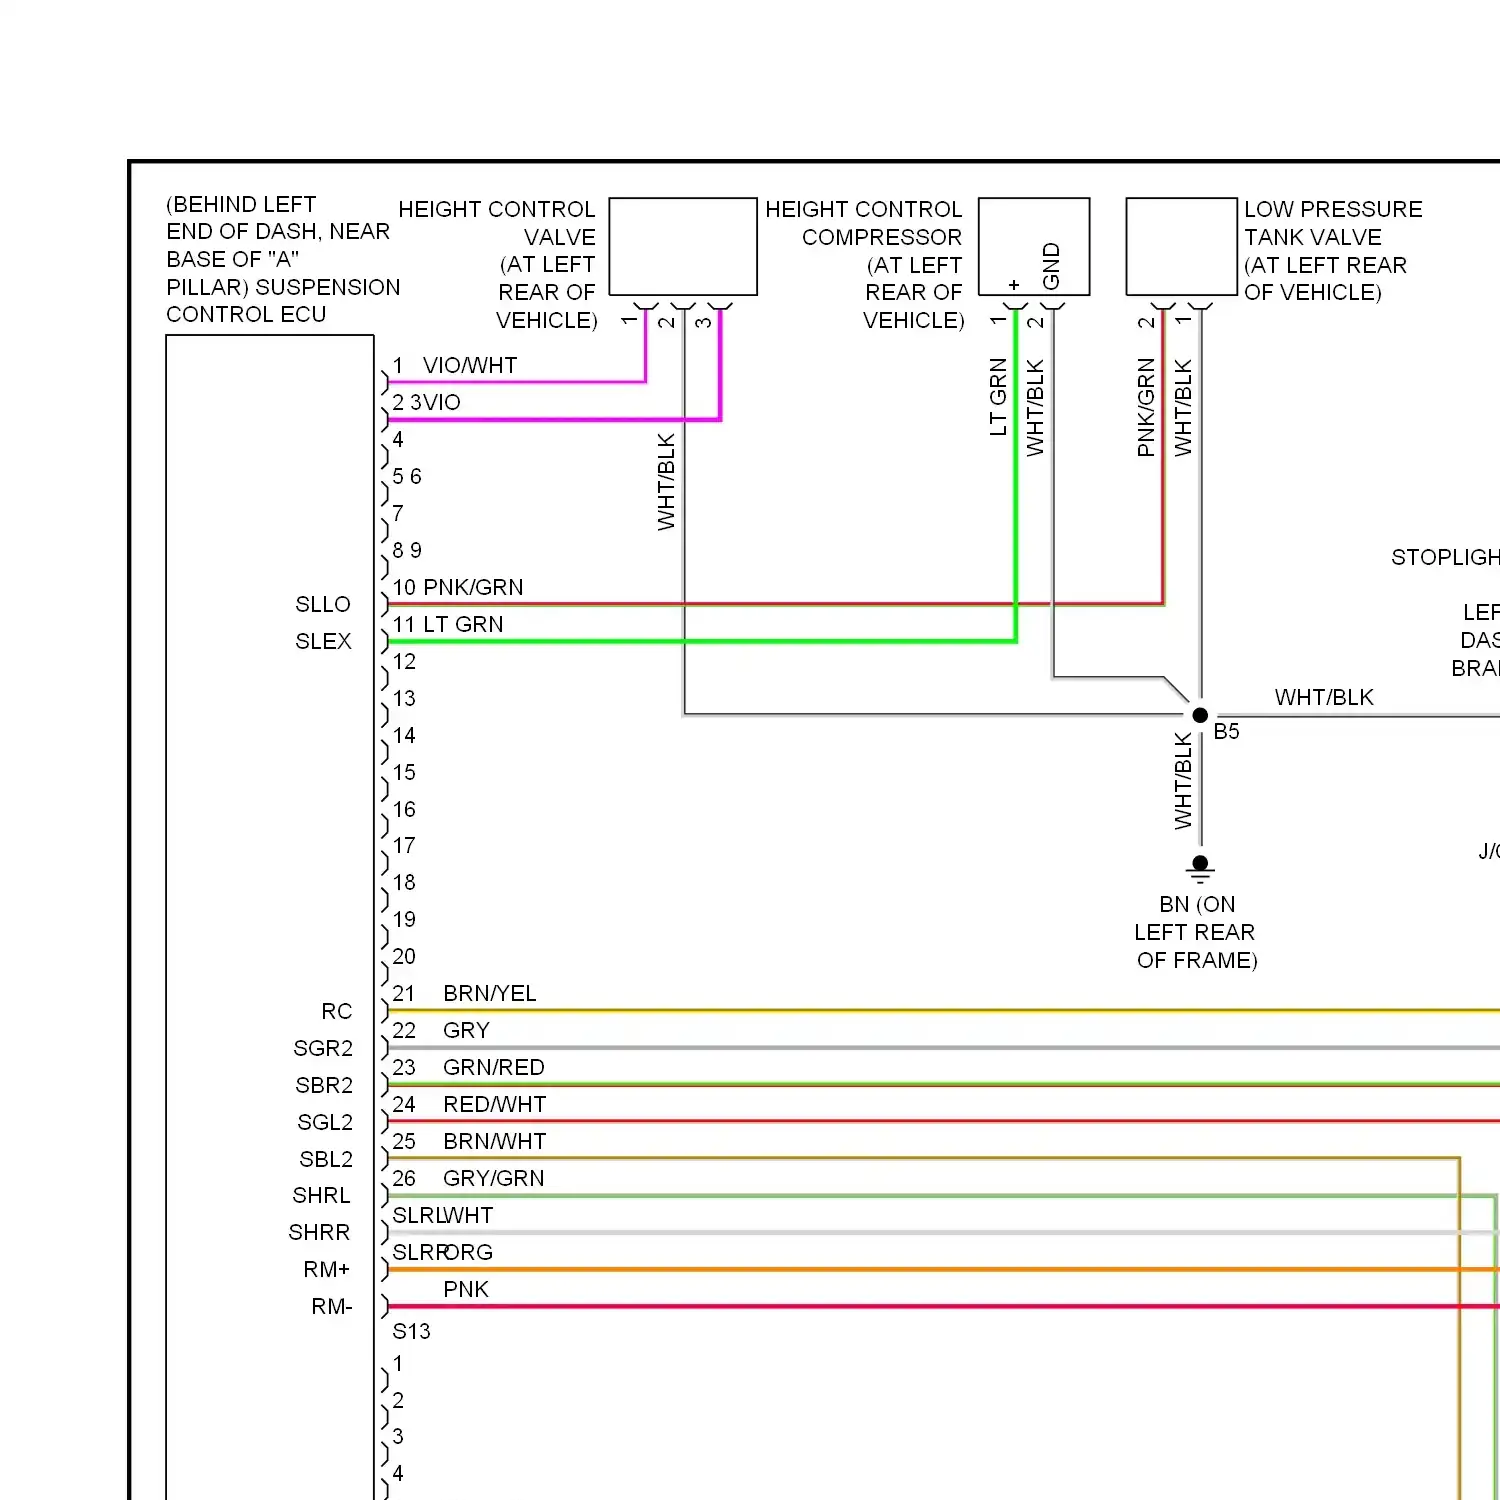Click the LT GRN label at pin 11
1500x1500 pixels.
coord(463,624)
